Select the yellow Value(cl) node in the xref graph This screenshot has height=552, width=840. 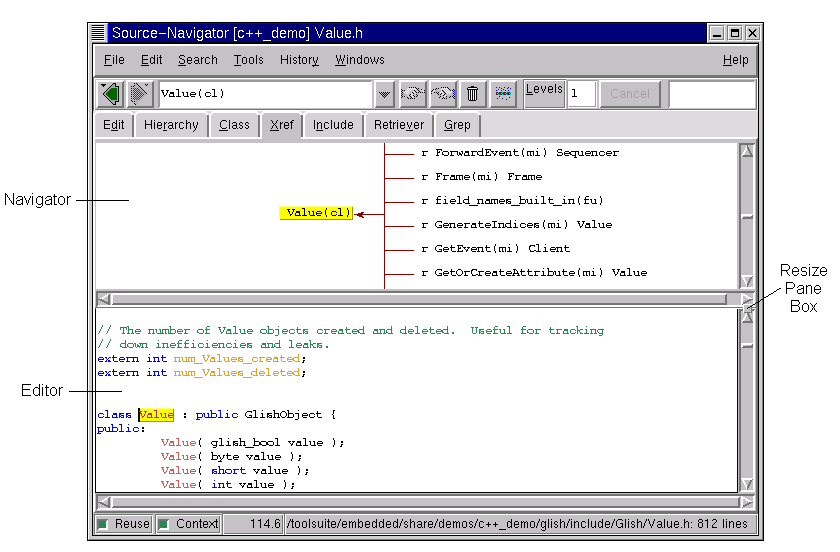click(x=317, y=213)
